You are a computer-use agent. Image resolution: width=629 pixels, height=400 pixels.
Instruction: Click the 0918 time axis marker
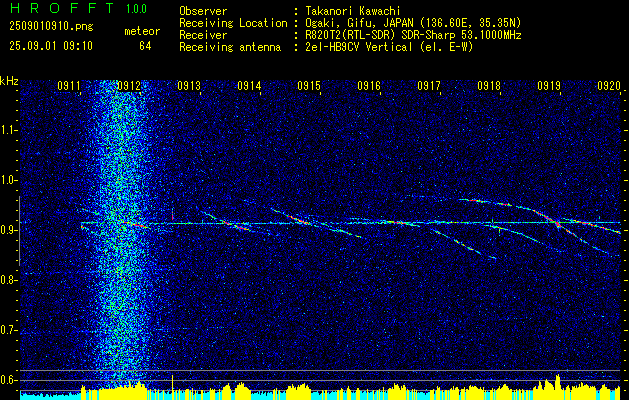pos(489,85)
